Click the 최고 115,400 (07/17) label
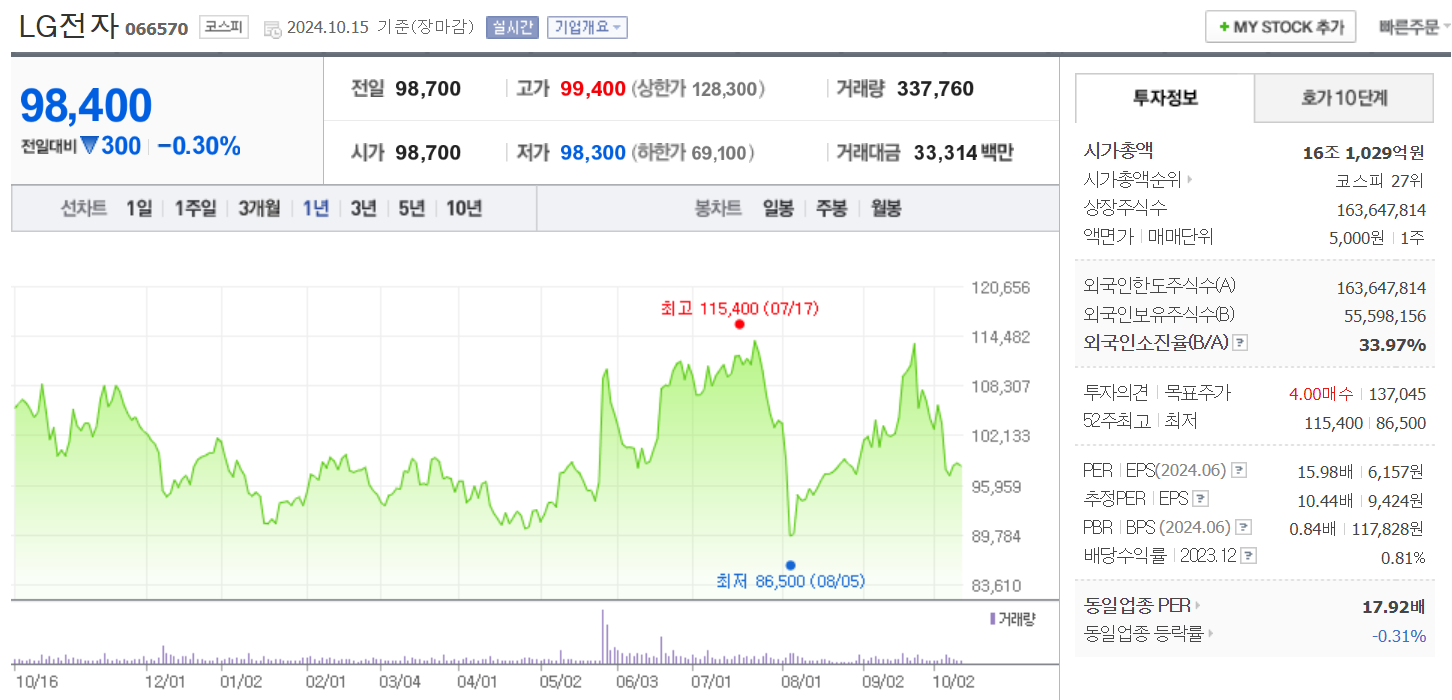The height and width of the screenshot is (700, 1452). tap(740, 308)
